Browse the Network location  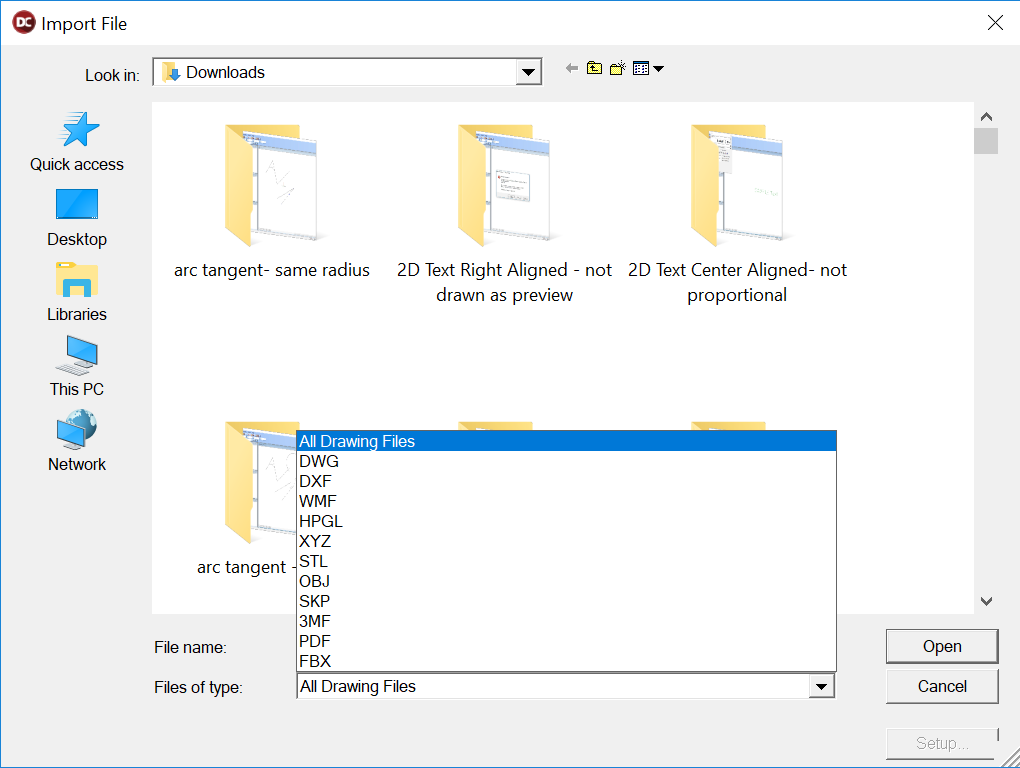click(x=77, y=441)
